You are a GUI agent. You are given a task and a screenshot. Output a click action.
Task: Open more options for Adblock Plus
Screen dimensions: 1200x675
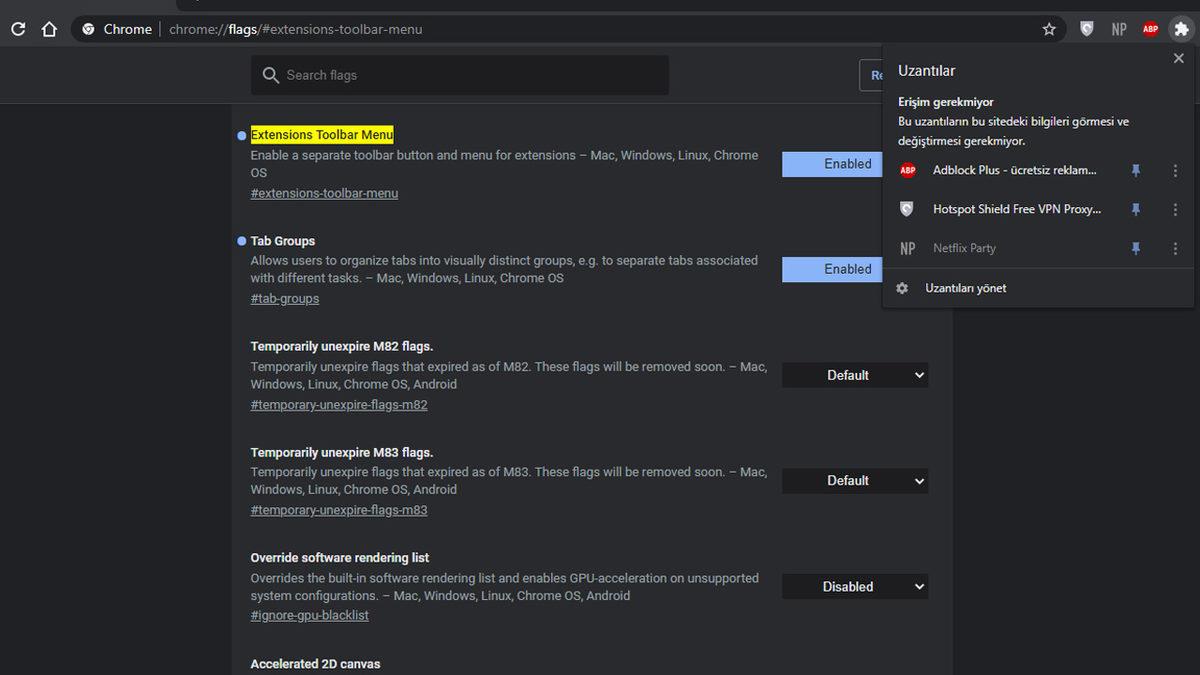1175,171
